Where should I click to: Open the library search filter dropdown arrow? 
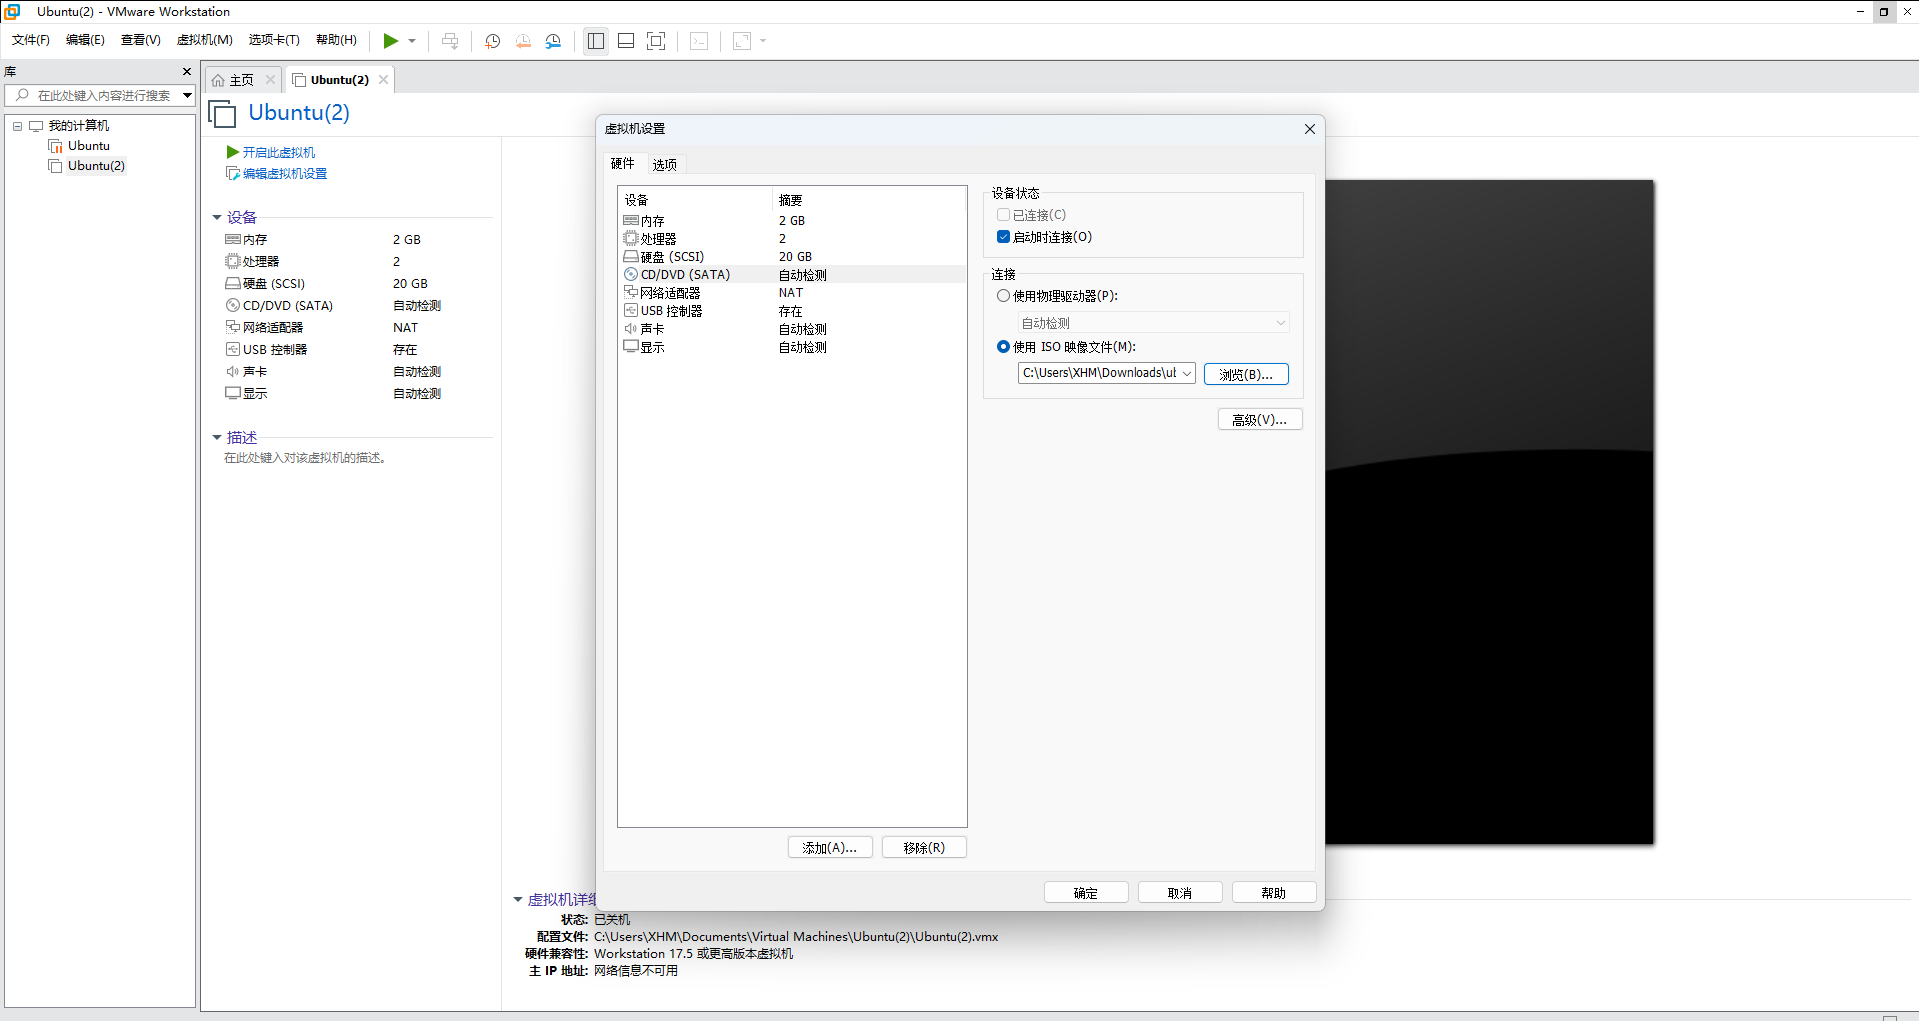(187, 95)
